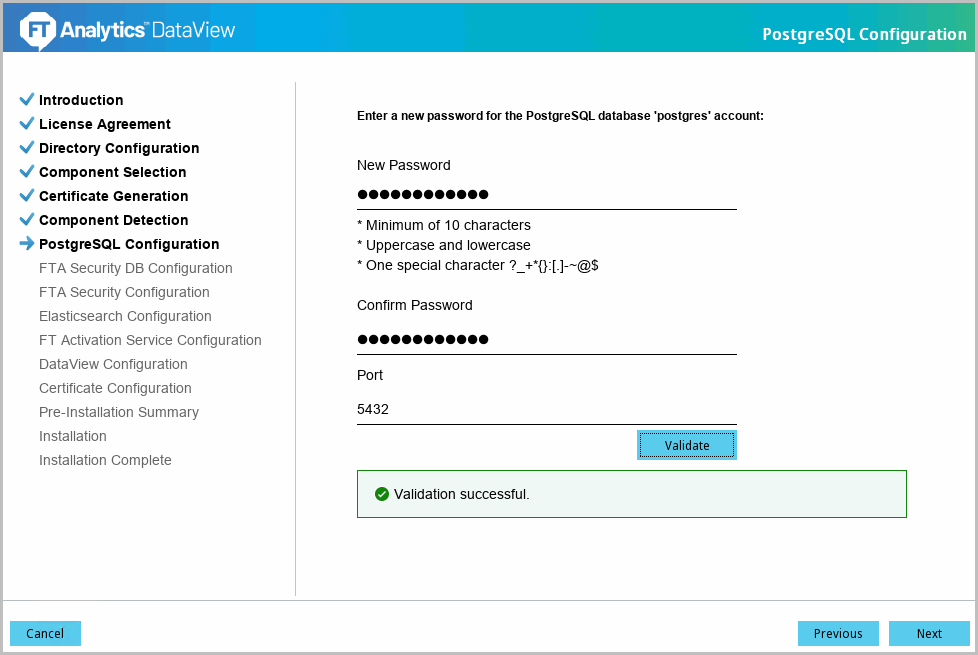
Task: Go back using the Previous button
Action: (838, 633)
